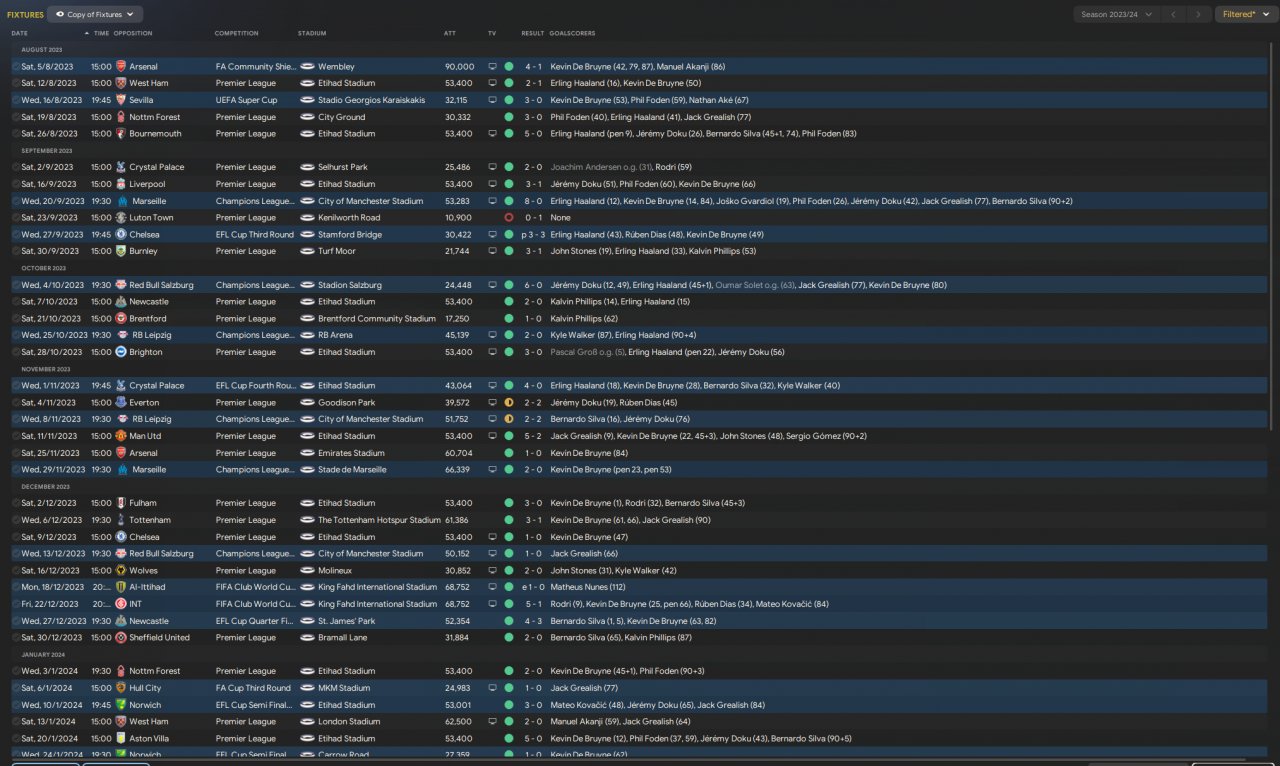Image resolution: width=1280 pixels, height=766 pixels.
Task: Click the Wolves club badge
Action: [x=121, y=570]
